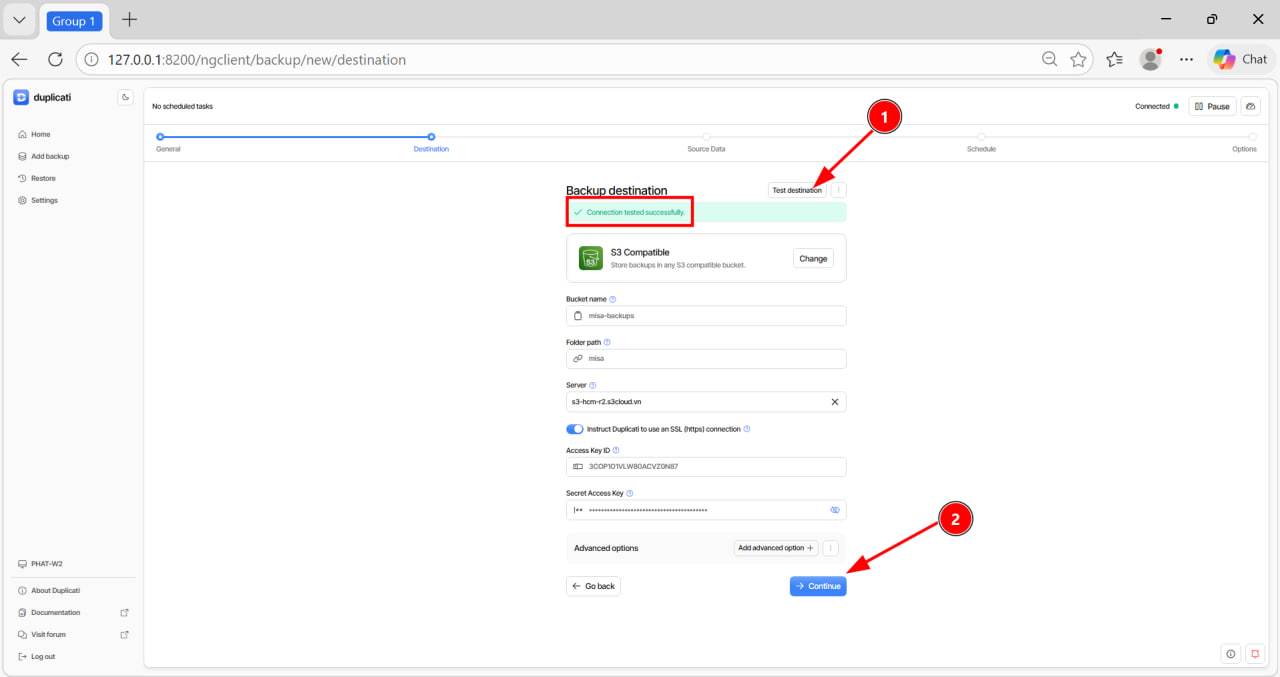Click the Duplicati logo in sidebar
The width and height of the screenshot is (1280, 677).
42,97
